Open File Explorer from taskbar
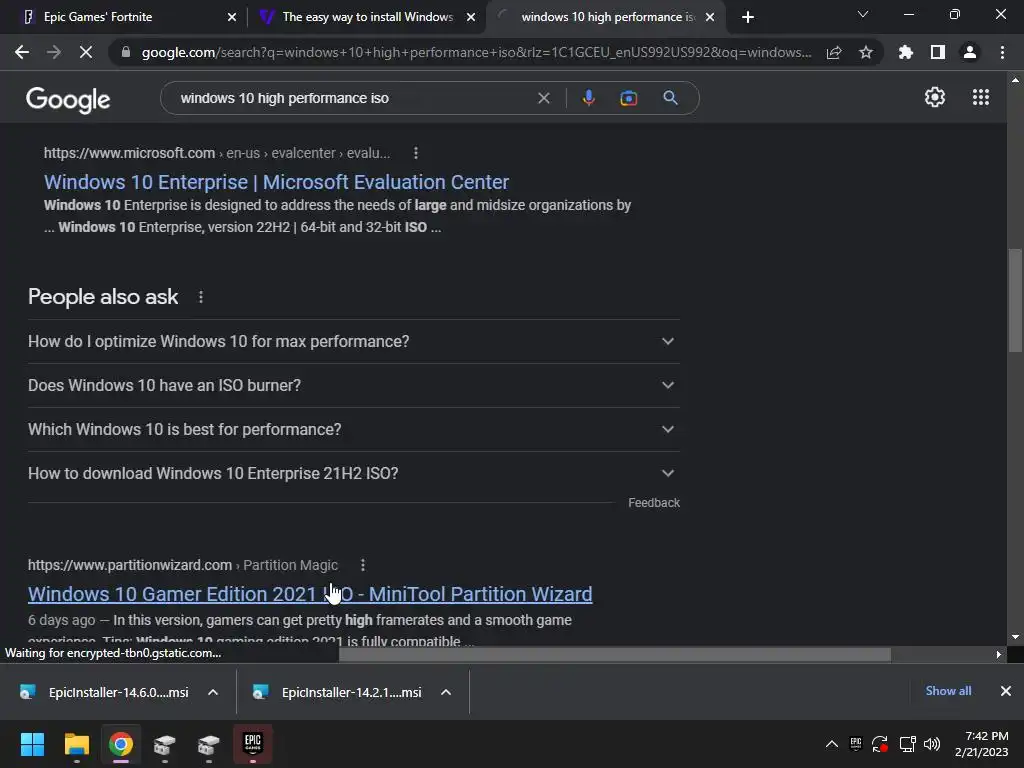1024x768 pixels. pos(76,744)
